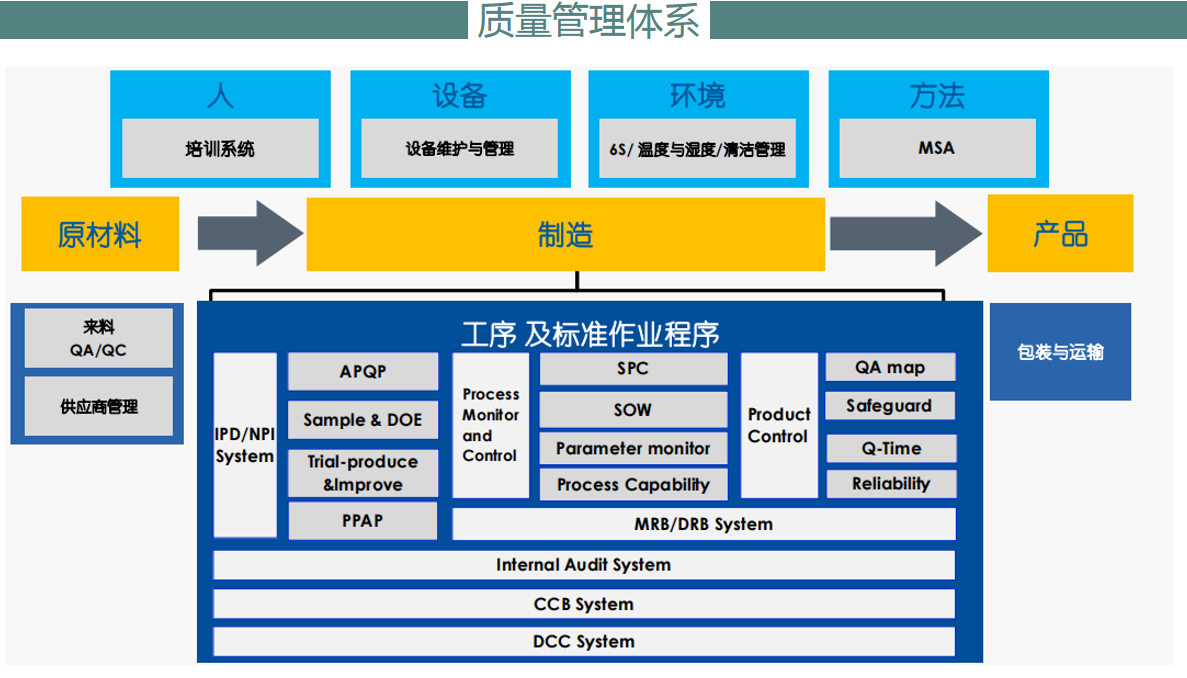Select the Process Monitor and Control box
Screen dimensions: 1187x678
pyautogui.click(x=491, y=425)
